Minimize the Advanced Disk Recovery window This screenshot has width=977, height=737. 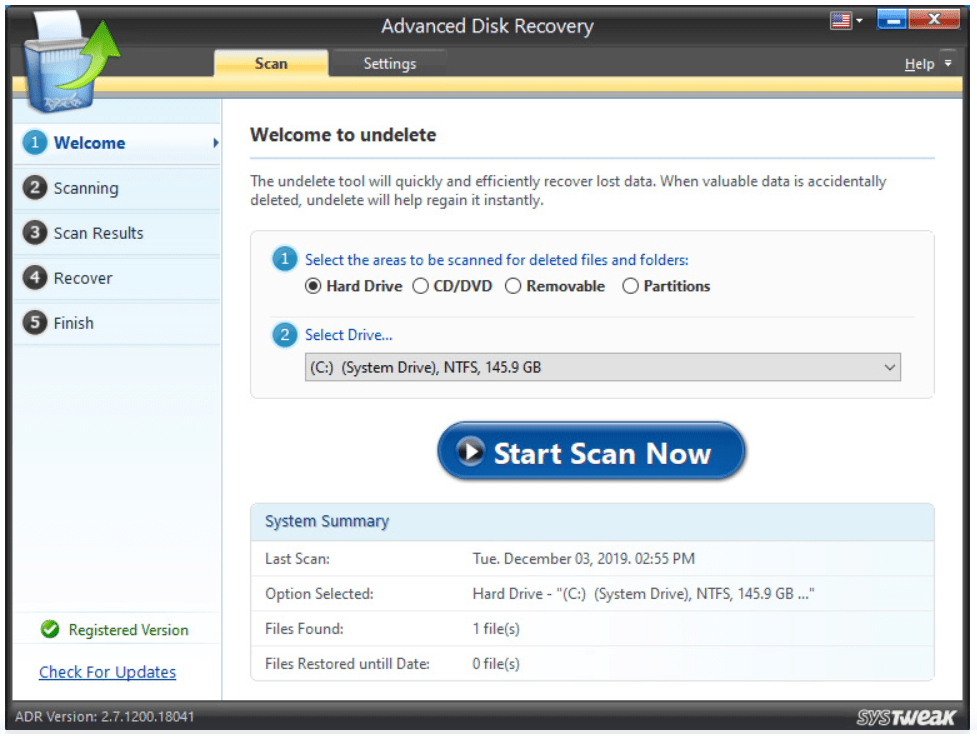(x=892, y=20)
